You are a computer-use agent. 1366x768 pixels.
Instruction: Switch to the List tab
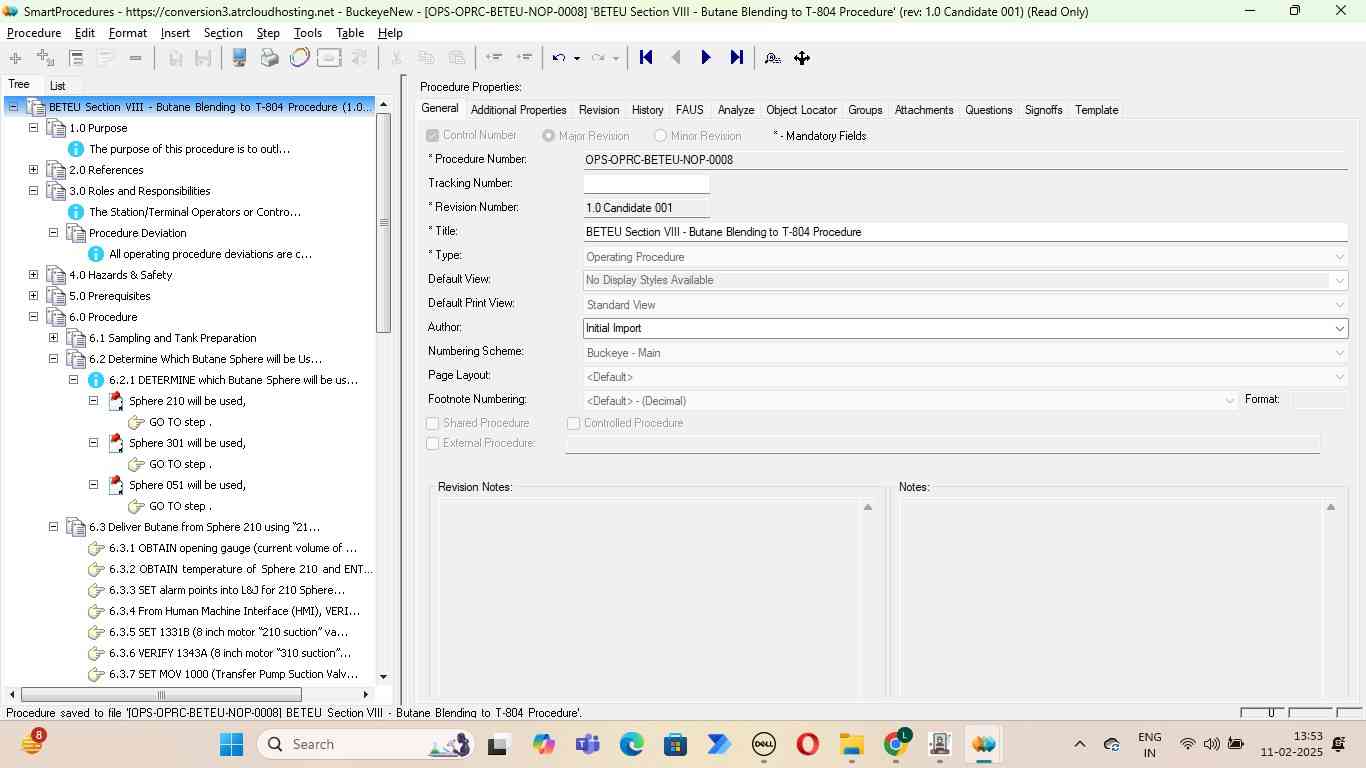point(57,86)
